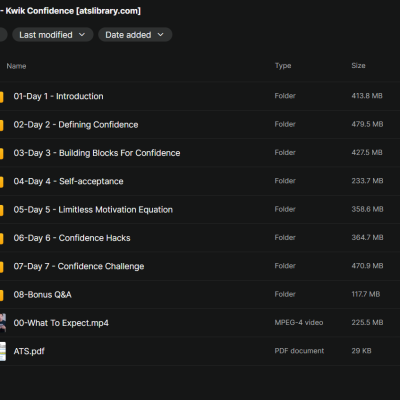The width and height of the screenshot is (400, 400).
Task: Click the 29 KB size value
Action: coord(361,351)
